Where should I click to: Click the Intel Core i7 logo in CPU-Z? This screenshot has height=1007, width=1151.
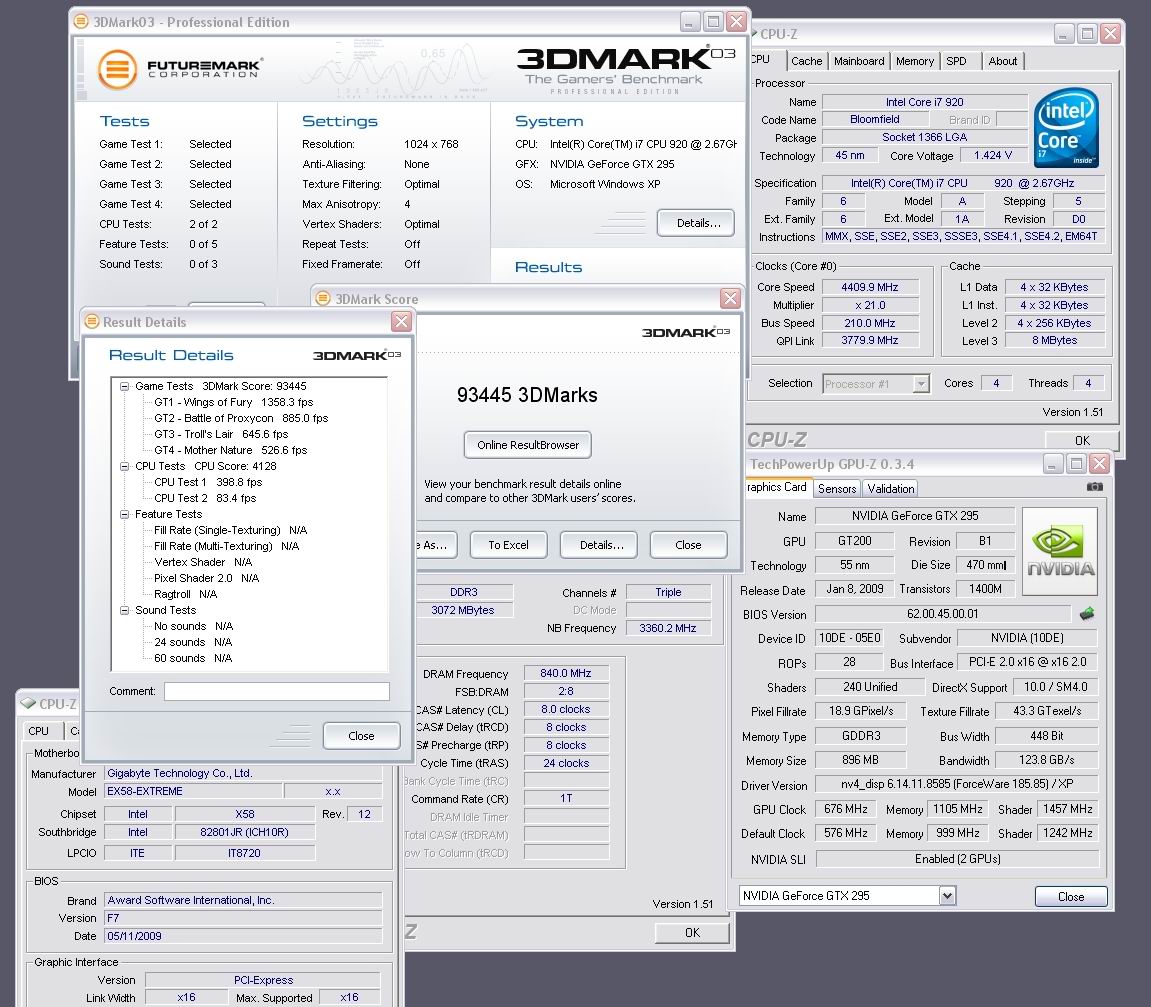(1067, 128)
